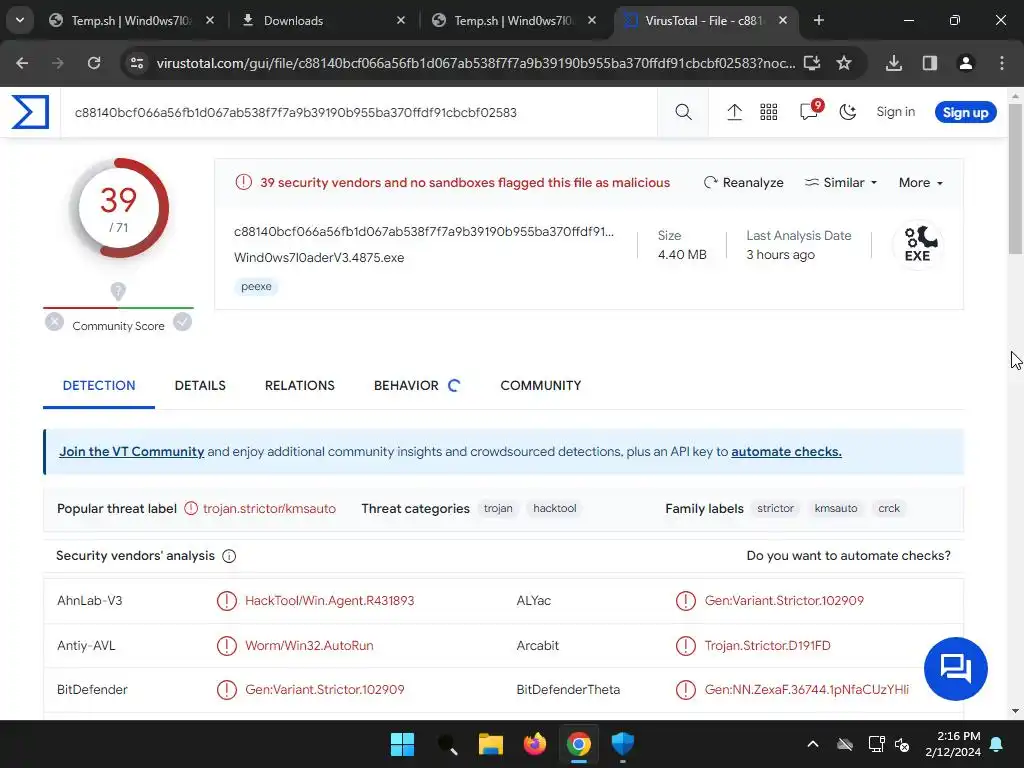This screenshot has height=768, width=1024.
Task: Open Chrome three-dot menu
Action: (x=1002, y=63)
